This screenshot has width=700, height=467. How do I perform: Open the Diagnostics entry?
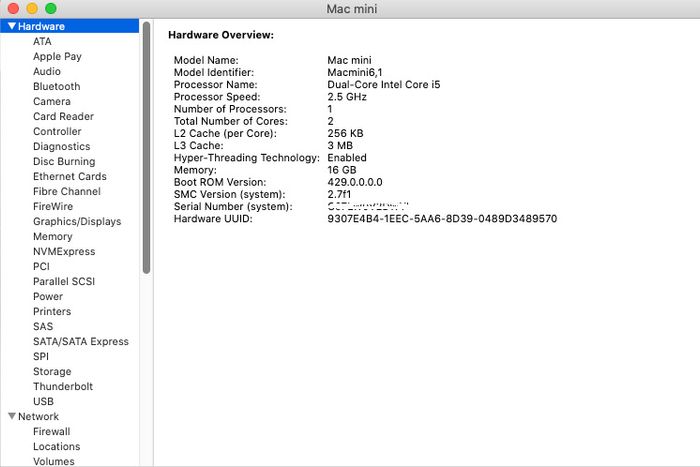[x=62, y=146]
